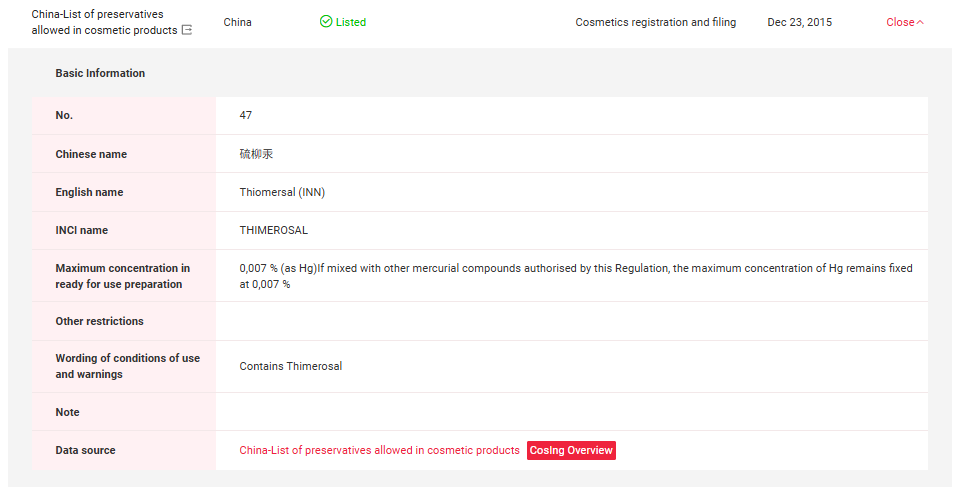This screenshot has width=964, height=487.
Task: Click the Dec 23, 2015 date
Action: click(799, 22)
